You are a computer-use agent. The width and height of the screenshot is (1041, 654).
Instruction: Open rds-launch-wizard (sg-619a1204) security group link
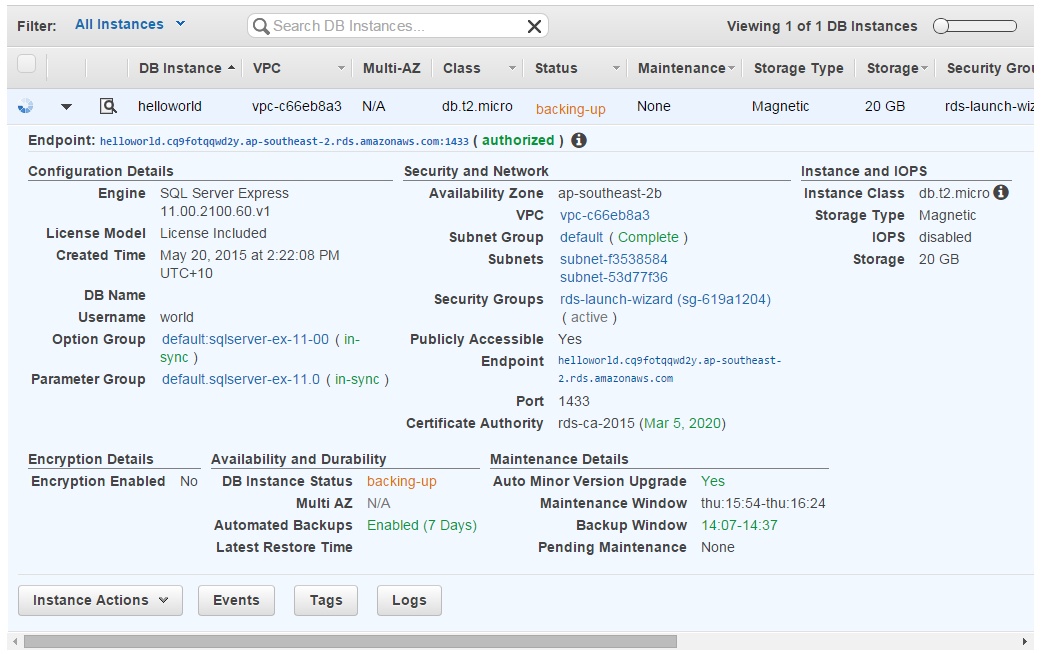(665, 299)
